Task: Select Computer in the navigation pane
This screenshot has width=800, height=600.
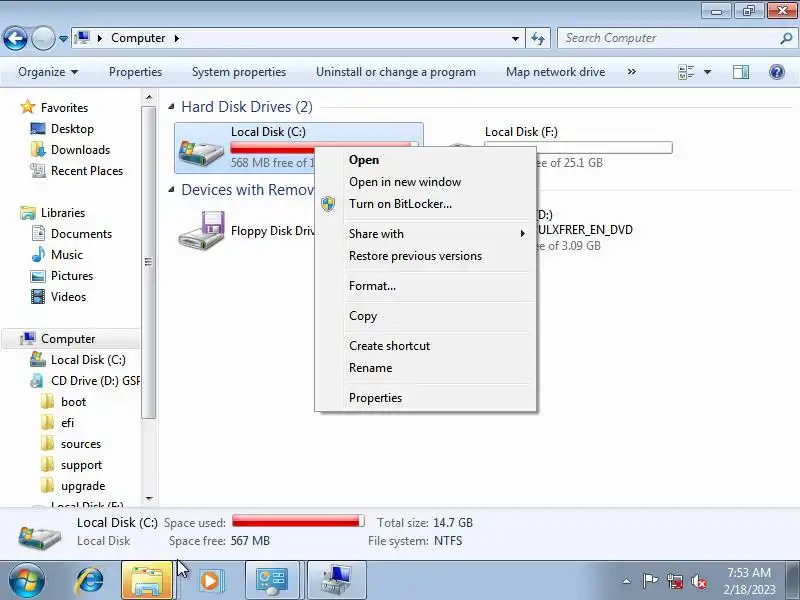Action: (x=68, y=339)
